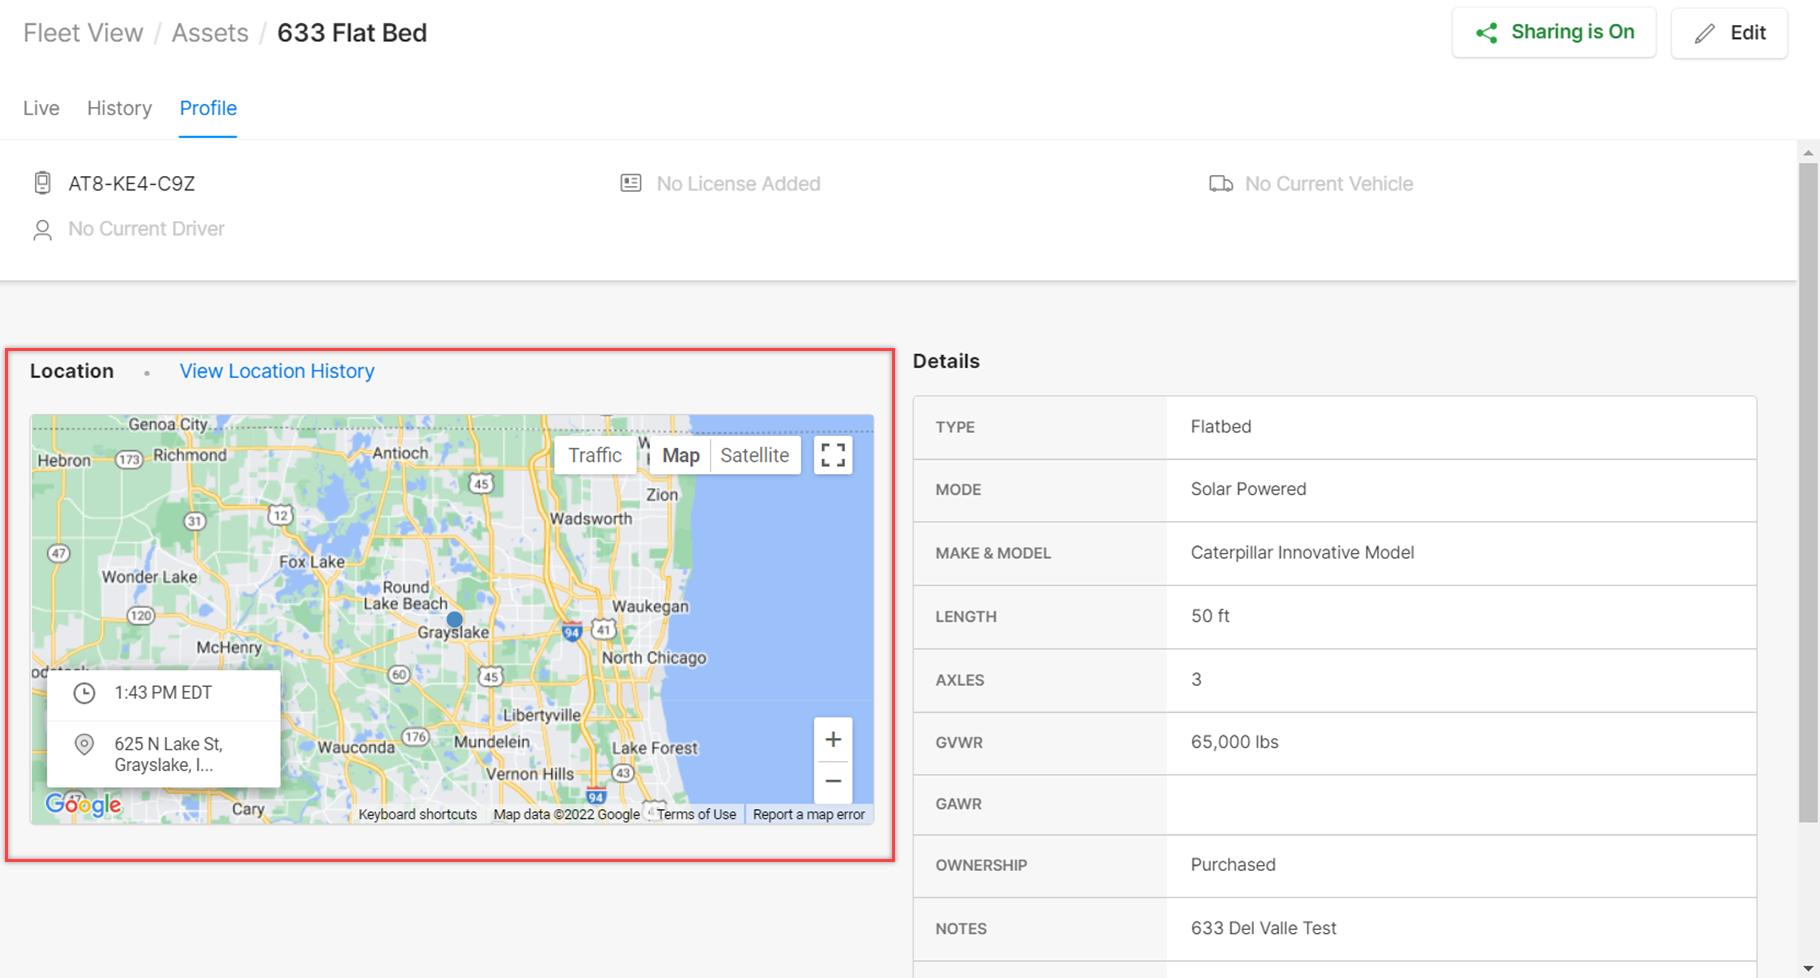Click the 65,000 lbs GVWR value
1820x978 pixels.
(x=1235, y=742)
